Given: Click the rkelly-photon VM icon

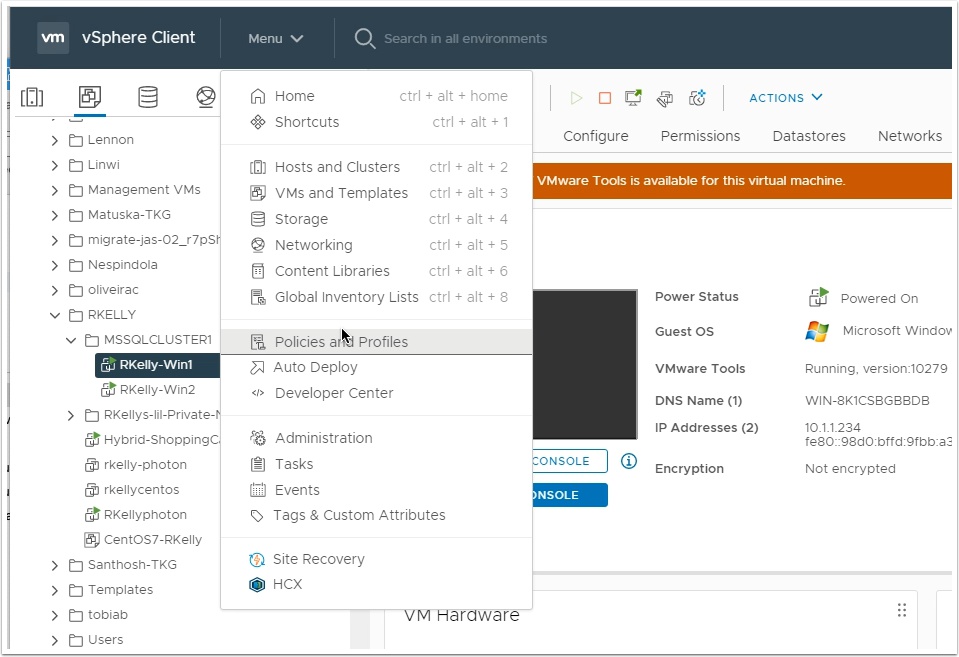Looking at the screenshot, I should tap(92, 464).
